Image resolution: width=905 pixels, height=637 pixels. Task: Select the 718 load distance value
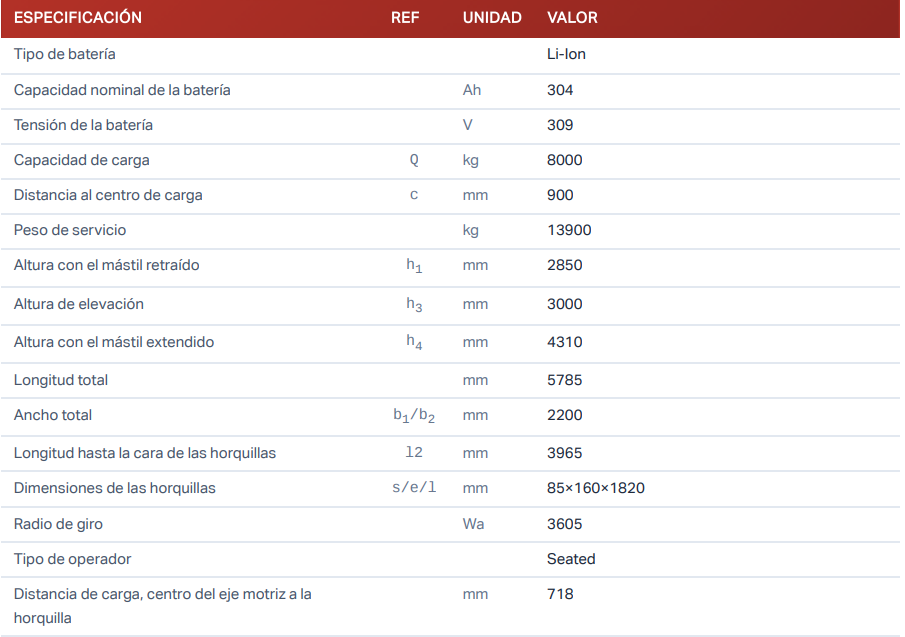(560, 594)
